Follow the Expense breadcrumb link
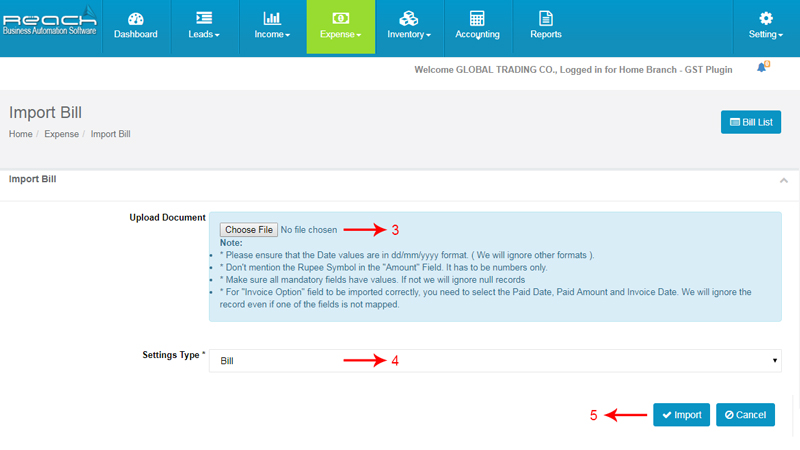 [x=61, y=134]
